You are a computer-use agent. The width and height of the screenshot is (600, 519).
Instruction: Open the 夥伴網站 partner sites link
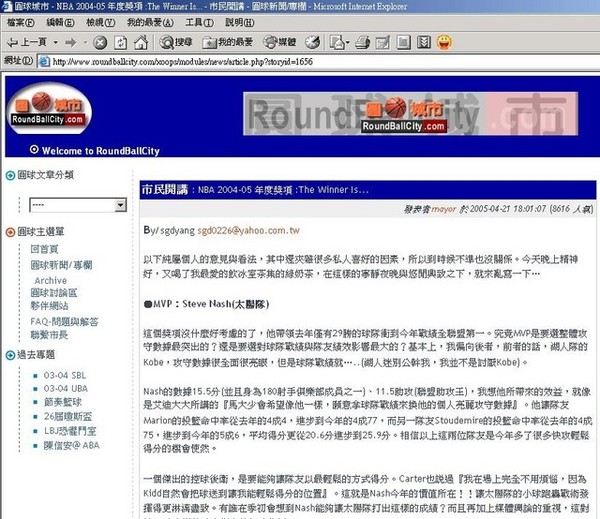click(x=49, y=306)
